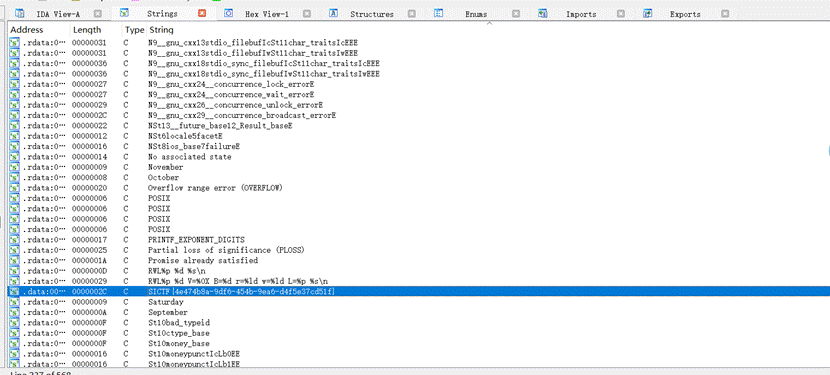
Task: Select 'N9__gnu_cxx24__concurrence_lock_errorE' string
Action: (x=231, y=84)
